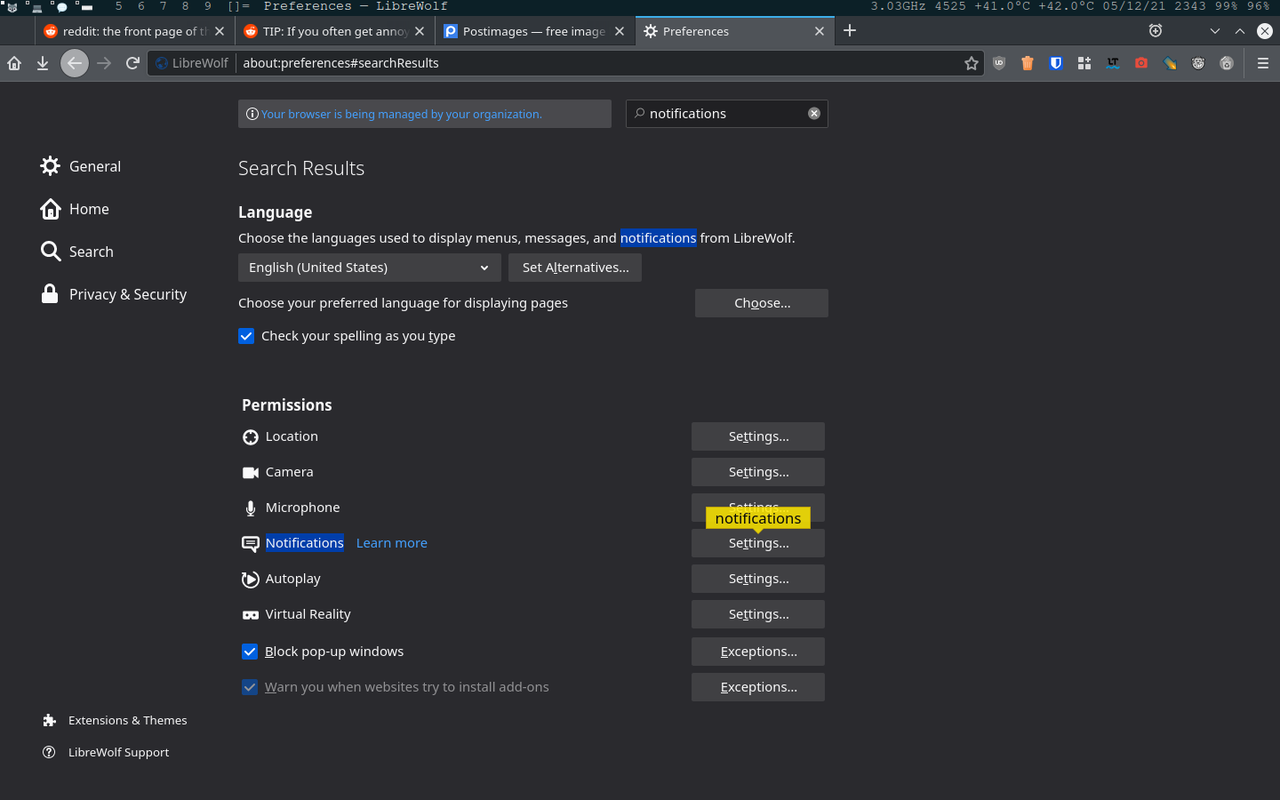Open Exceptions for add-on install warnings
The width and height of the screenshot is (1280, 800).
coord(758,687)
